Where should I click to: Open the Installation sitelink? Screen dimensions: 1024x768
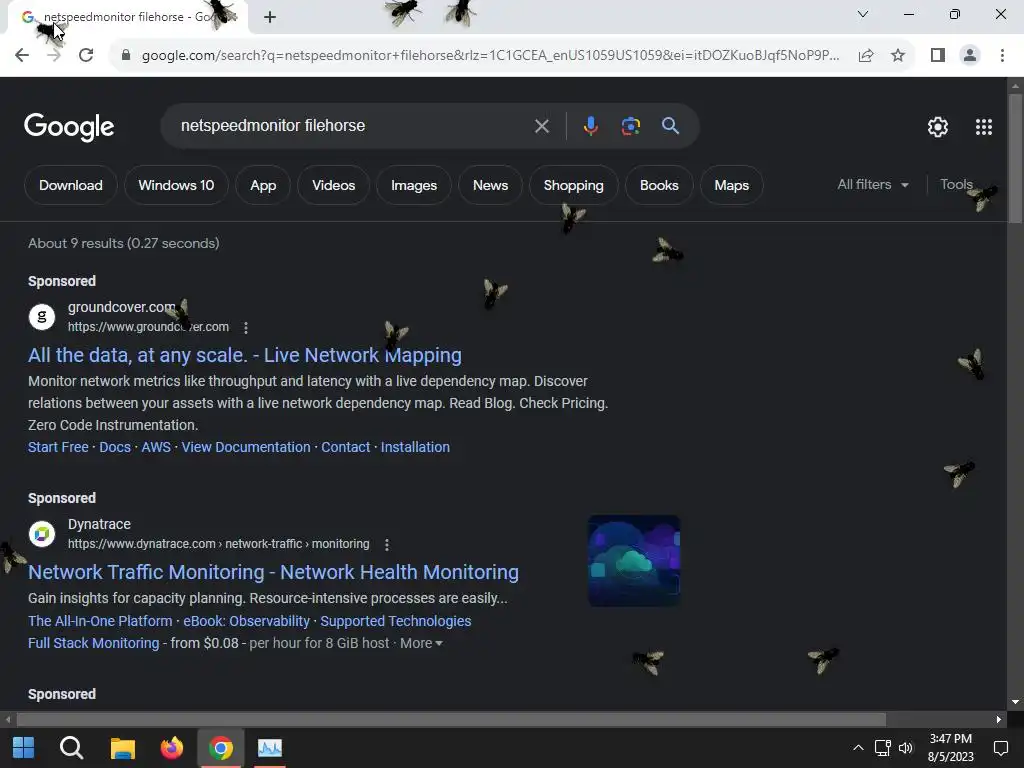[415, 447]
